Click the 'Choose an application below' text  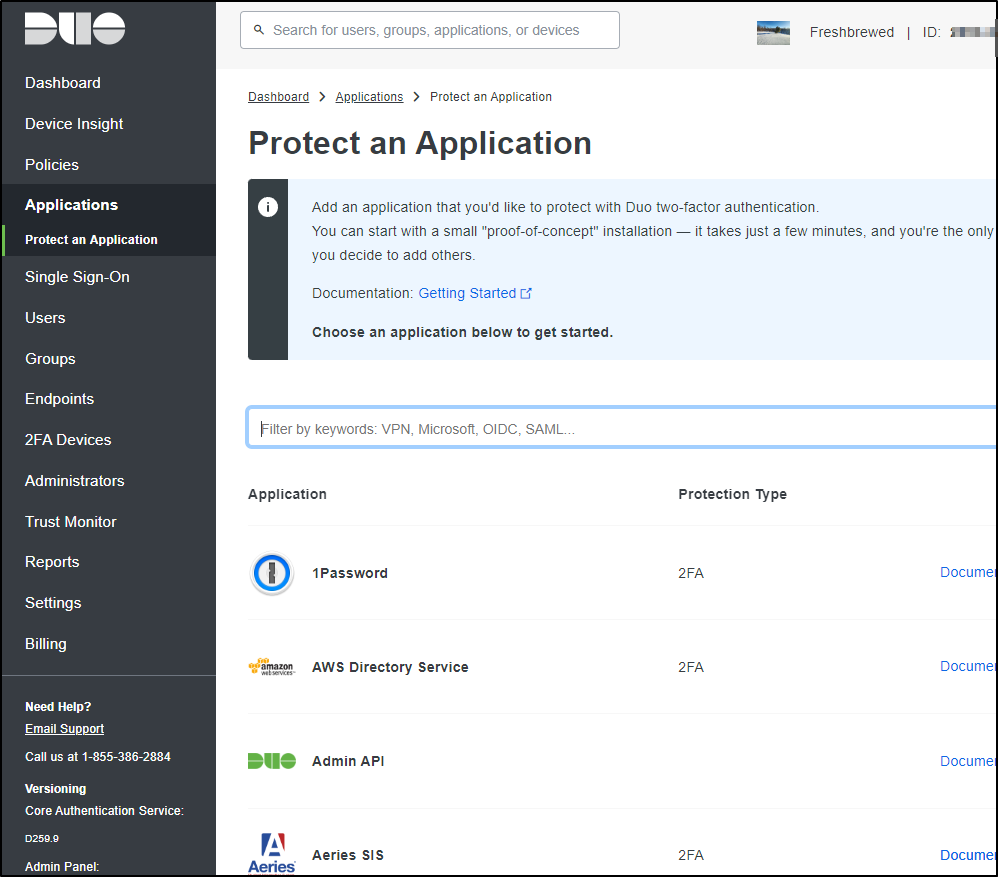462,332
